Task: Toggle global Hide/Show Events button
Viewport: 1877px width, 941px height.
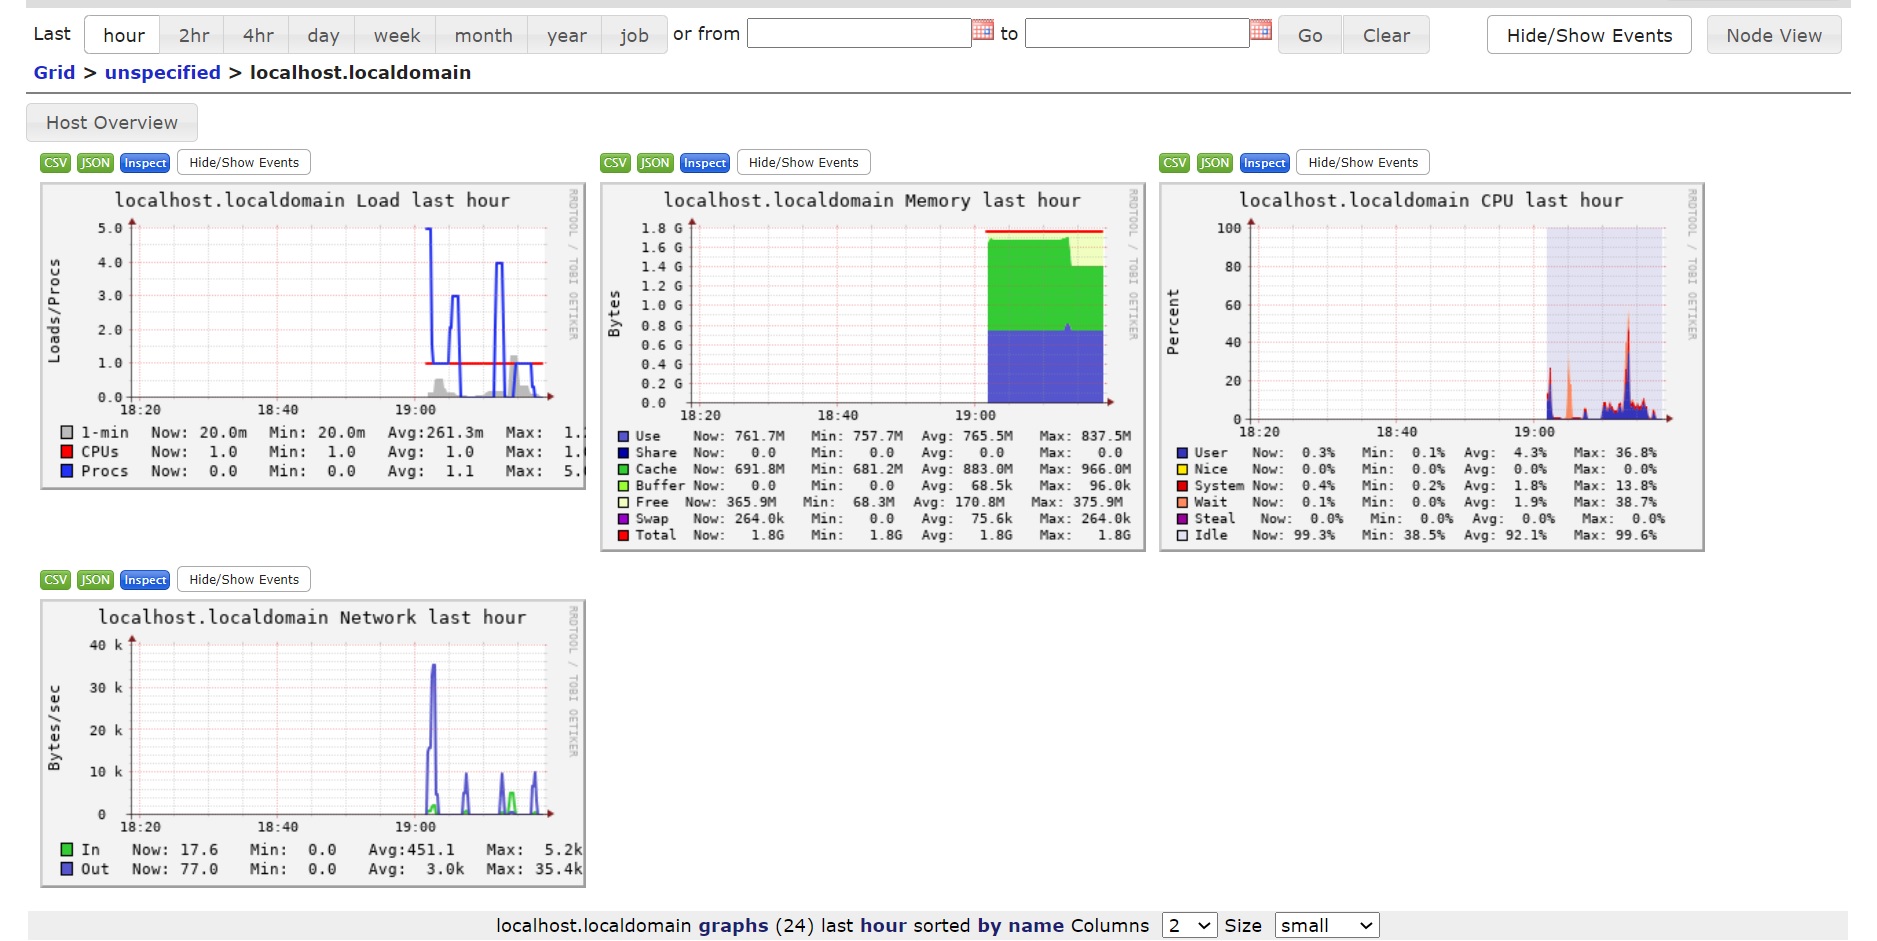Action: [1589, 35]
